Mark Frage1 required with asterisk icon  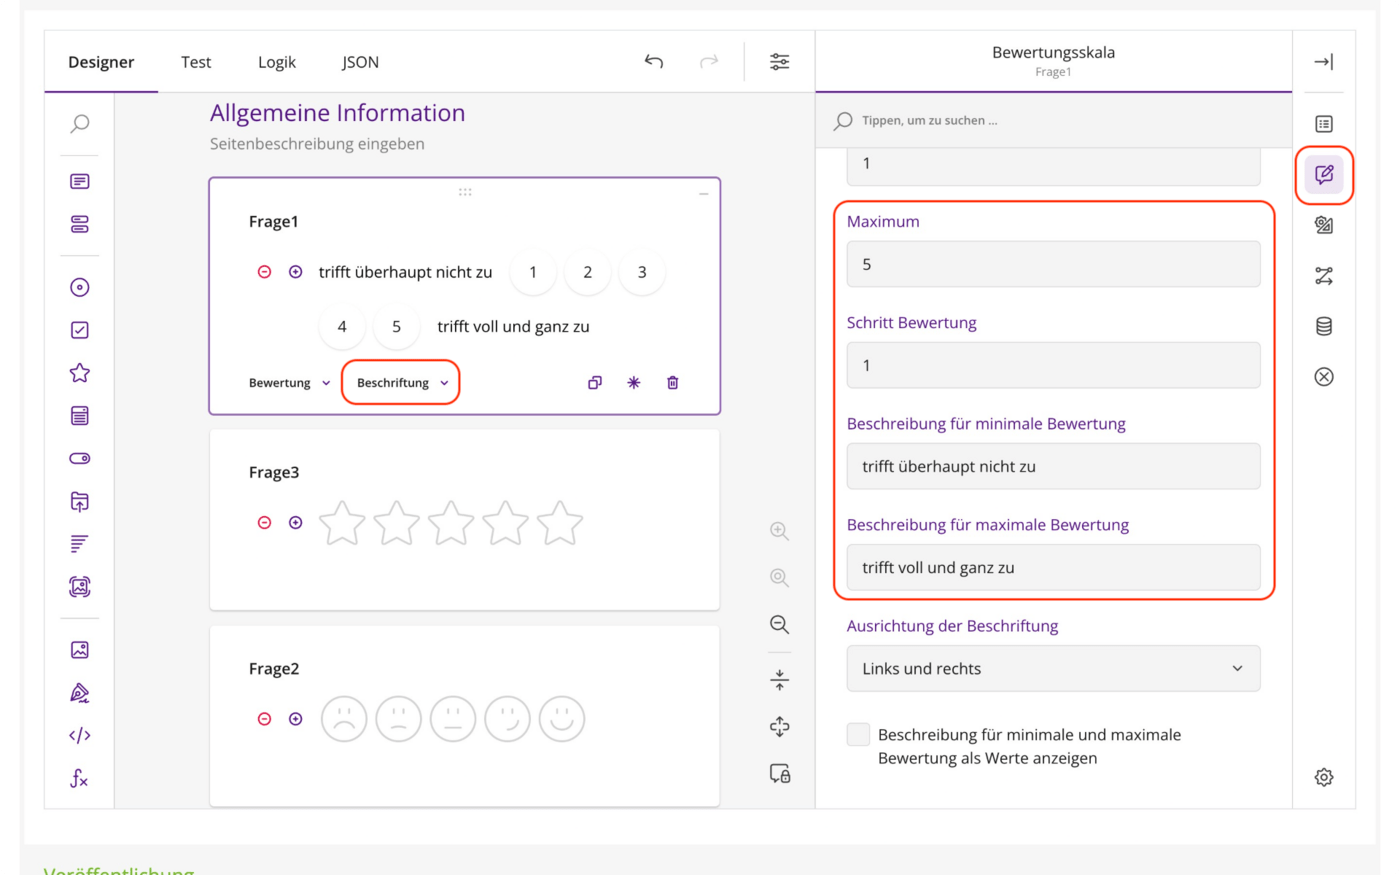coord(634,383)
